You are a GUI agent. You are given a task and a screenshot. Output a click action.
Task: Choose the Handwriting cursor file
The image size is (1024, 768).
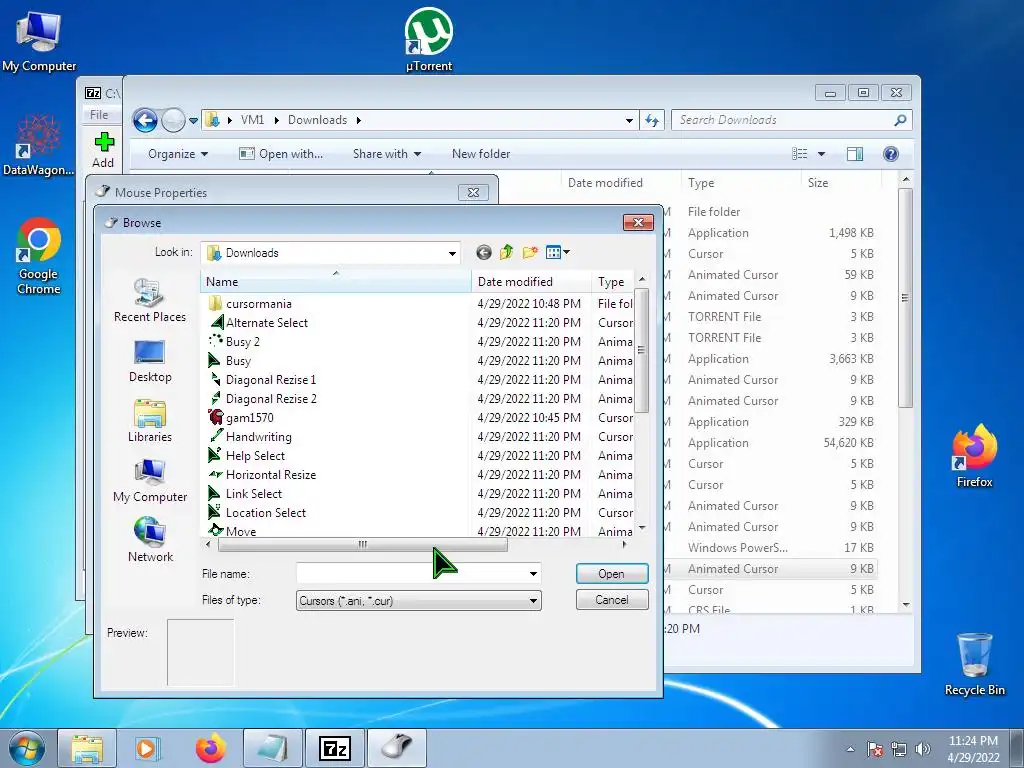tap(258, 436)
